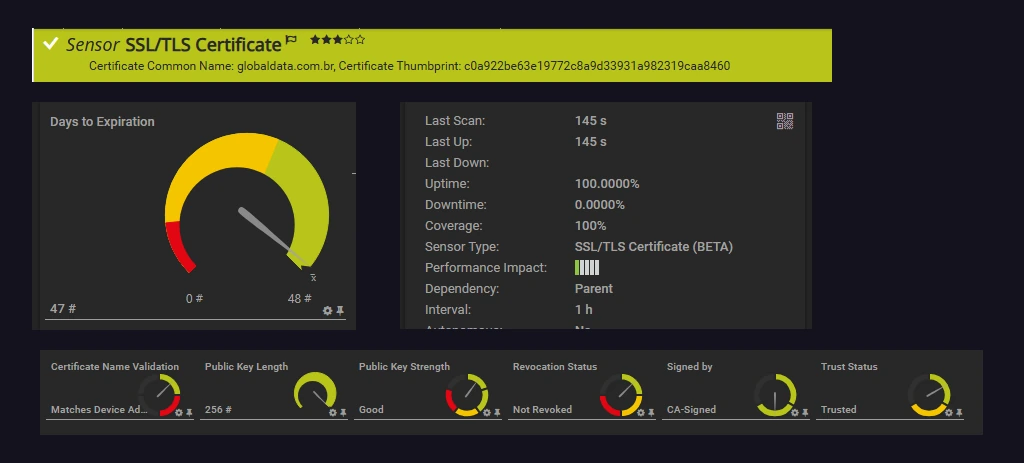The height and width of the screenshot is (463, 1024).
Task: Open Public Key Strength settings gear
Action: pos(487,413)
